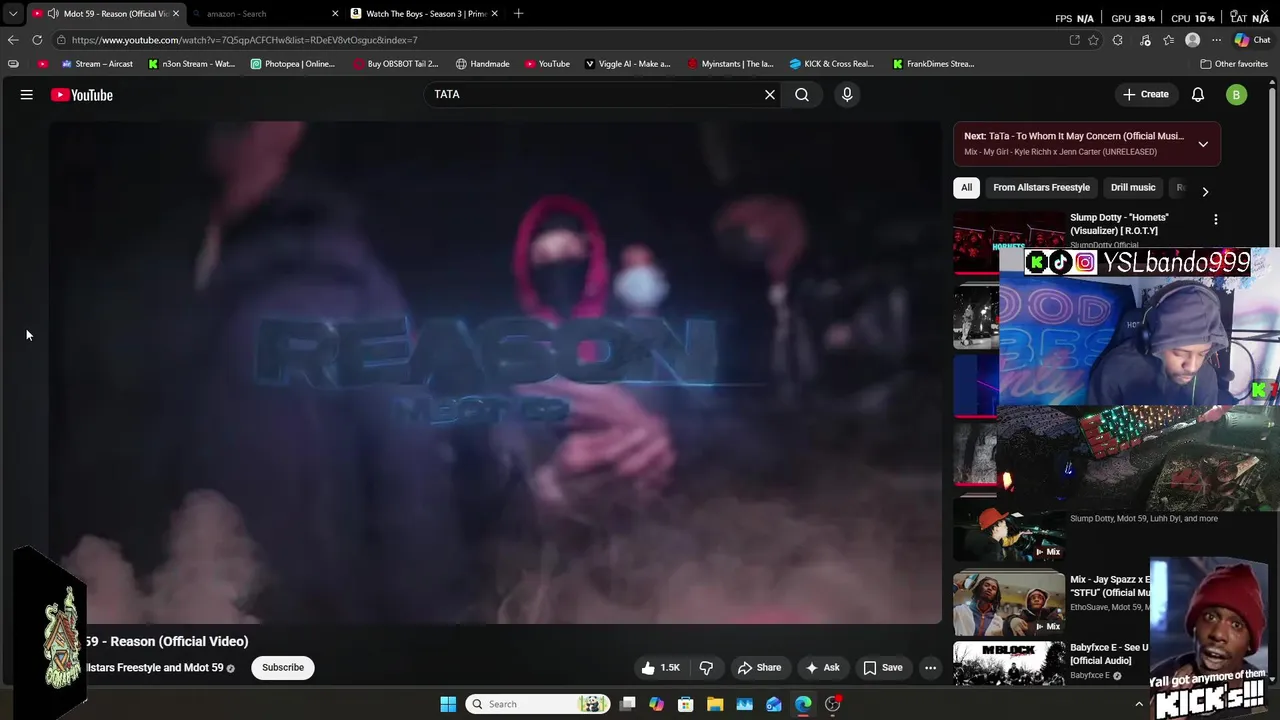This screenshot has height=720, width=1280.
Task: Subscribe to Allstars Freestyle channel
Action: (283, 667)
